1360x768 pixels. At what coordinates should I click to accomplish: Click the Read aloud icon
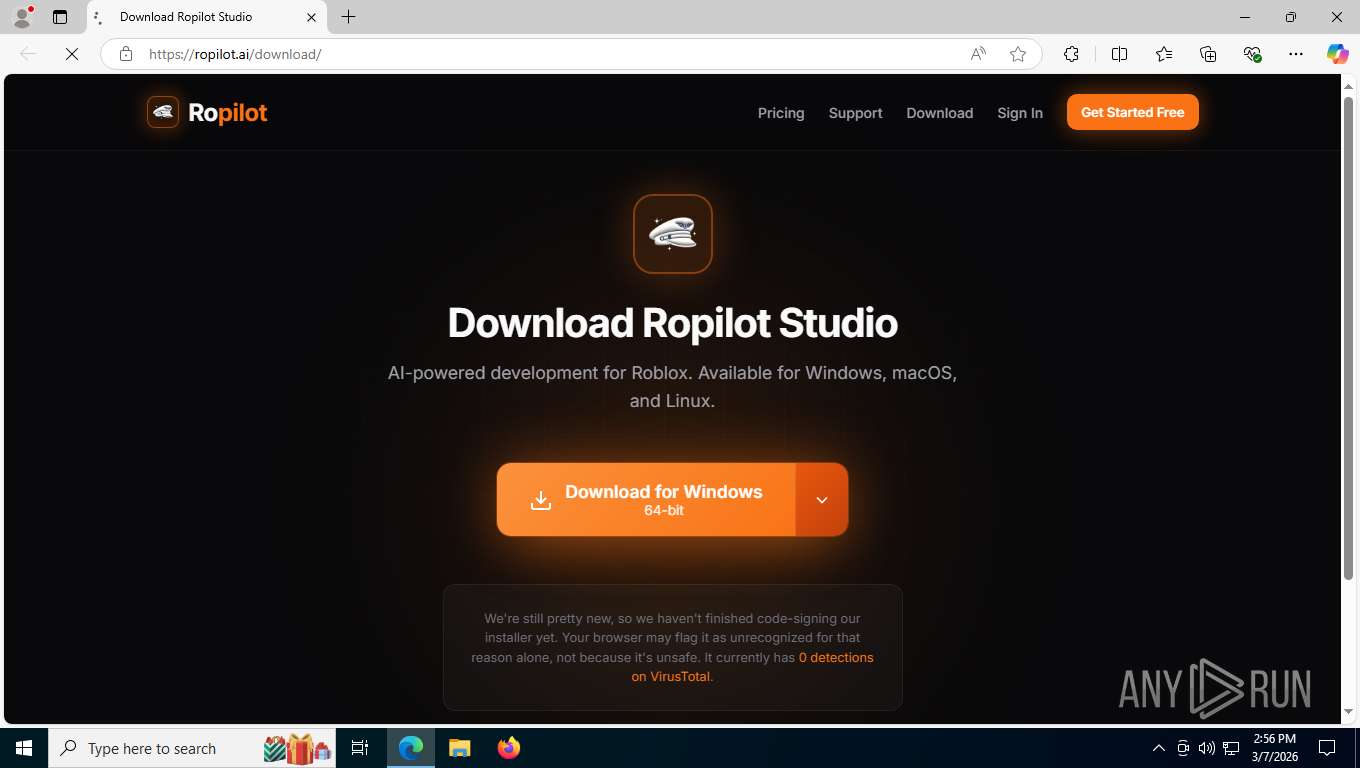point(978,54)
